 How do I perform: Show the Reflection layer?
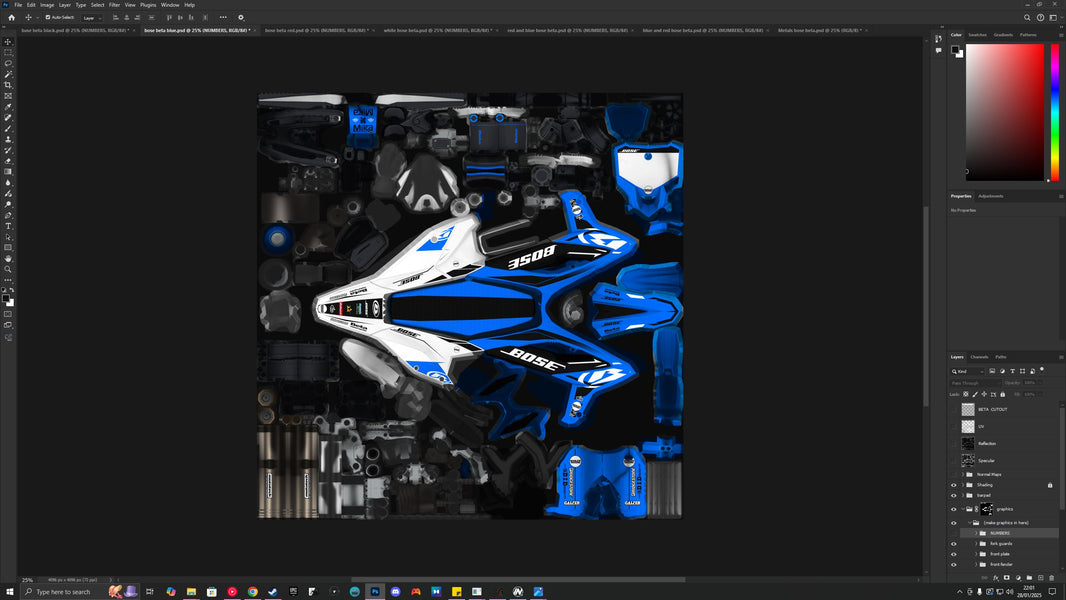pos(953,444)
